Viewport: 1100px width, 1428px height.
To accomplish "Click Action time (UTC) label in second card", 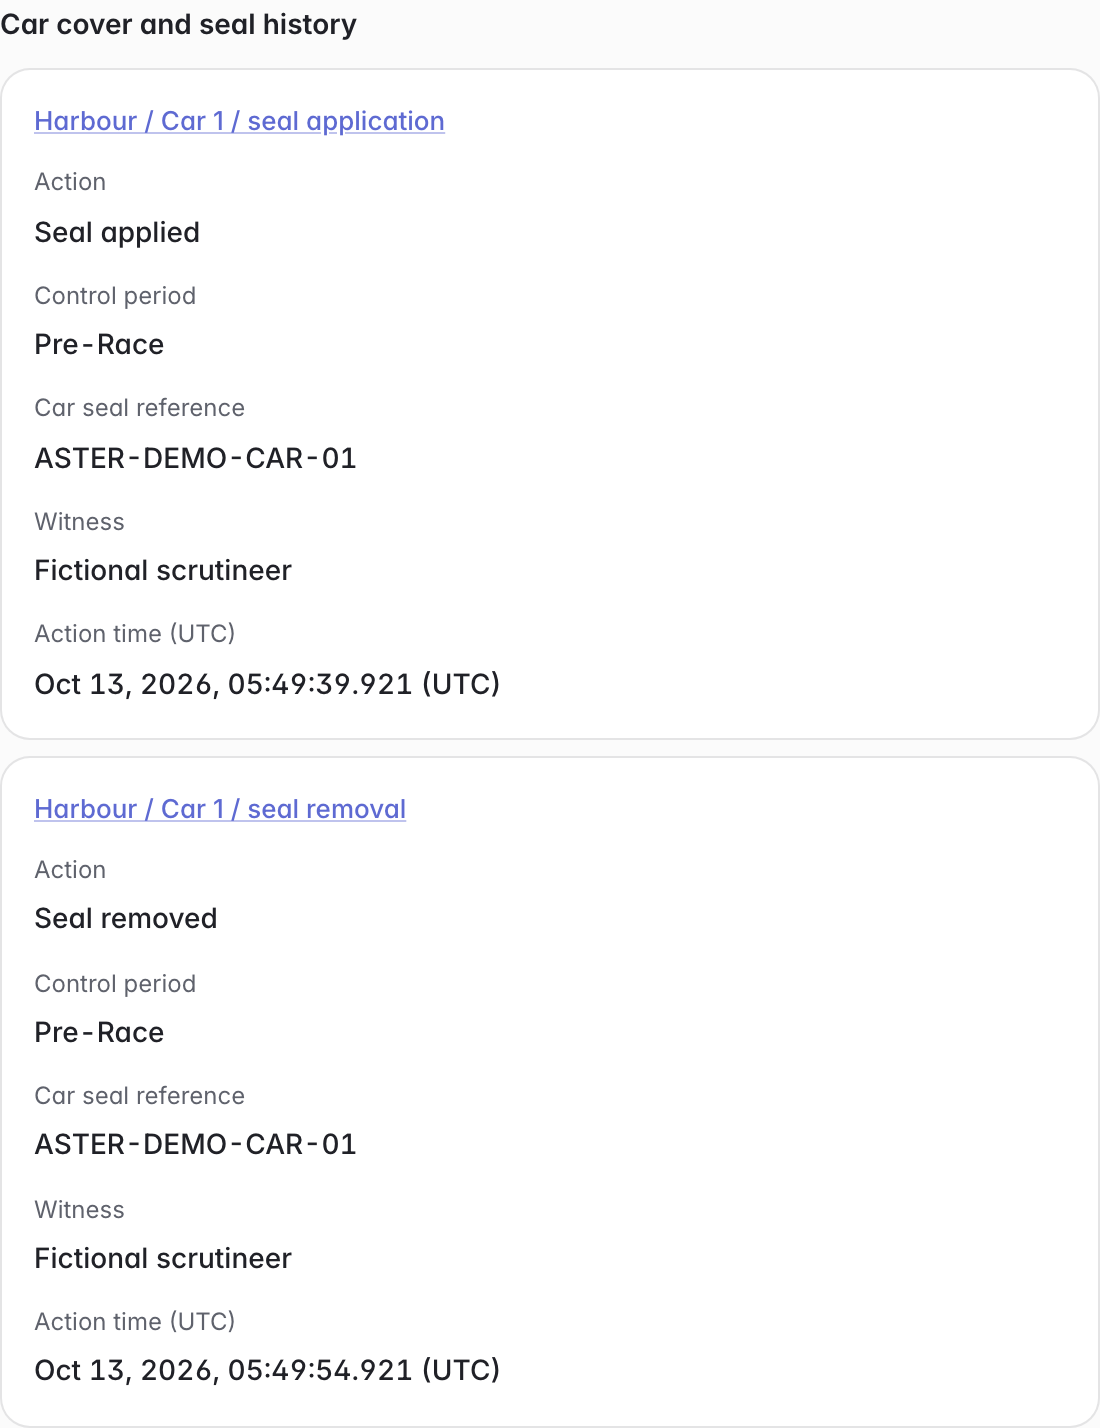I will coord(135,1322).
